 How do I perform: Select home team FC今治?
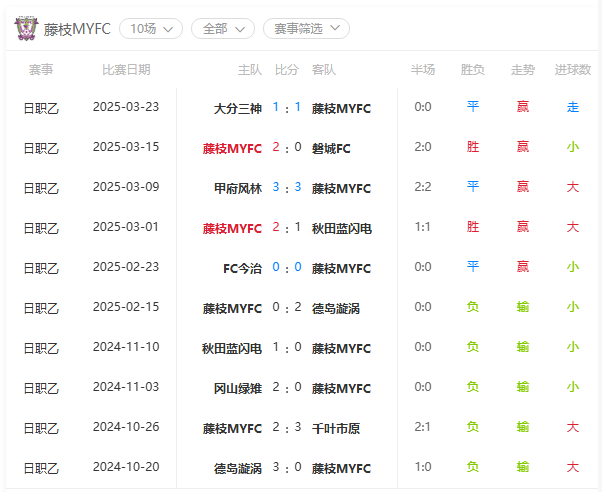(242, 268)
